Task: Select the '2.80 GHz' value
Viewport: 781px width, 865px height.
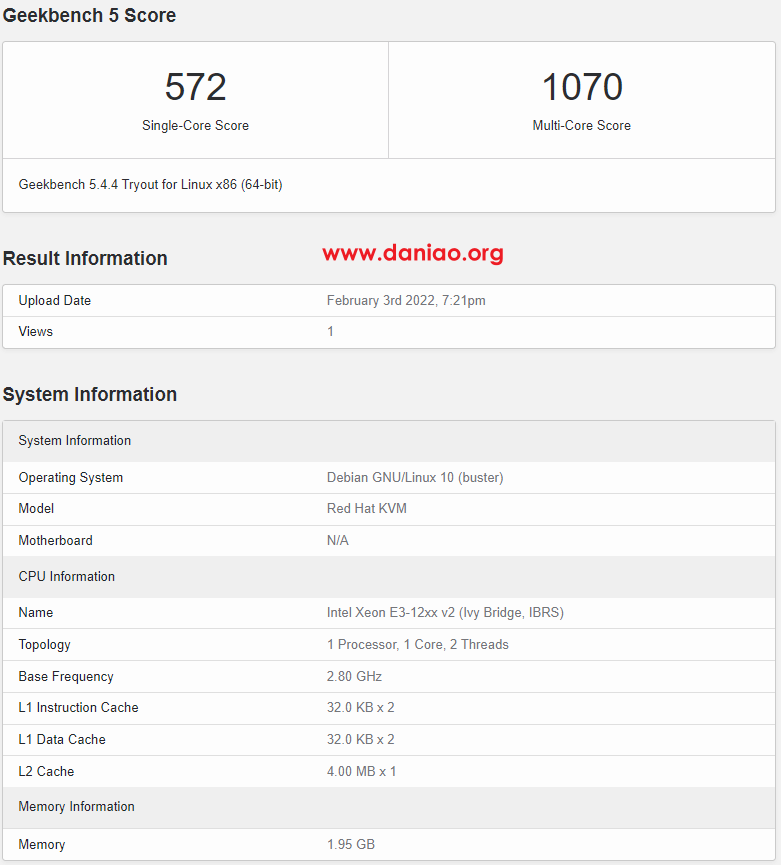Action: click(354, 677)
